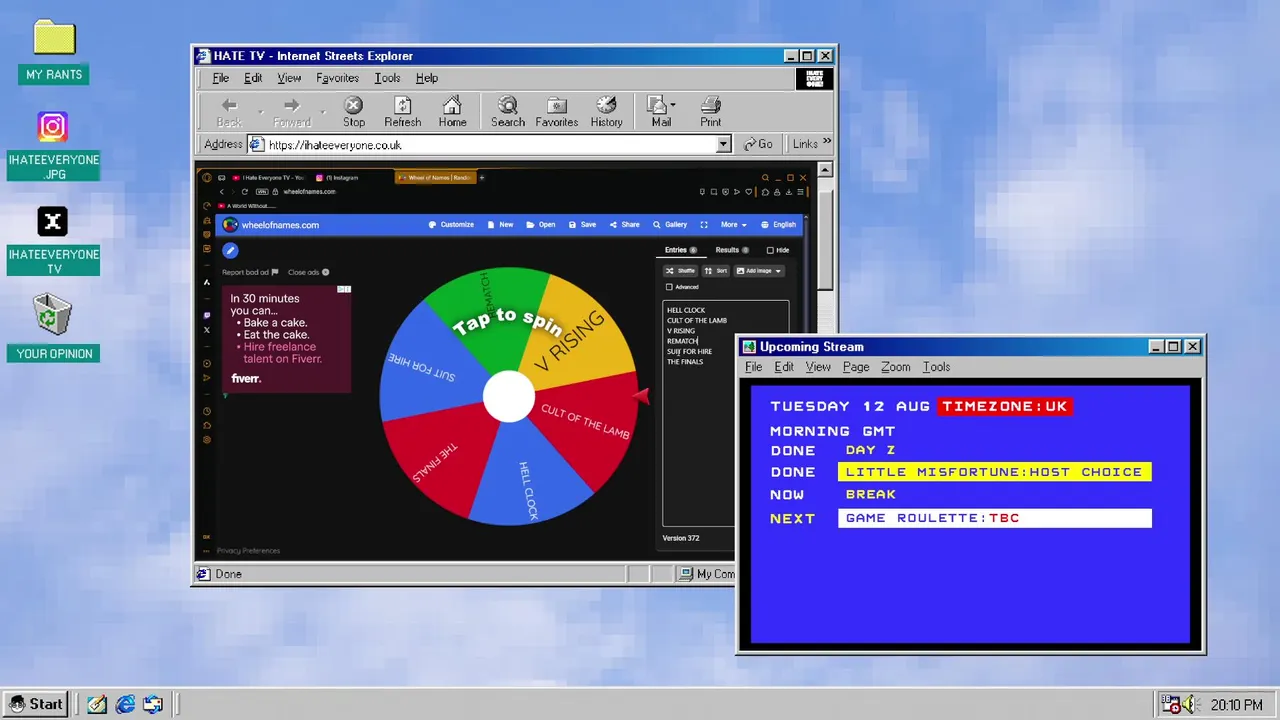Click the Mail toolbar icon
This screenshot has width=1280, height=720.
tap(657, 105)
